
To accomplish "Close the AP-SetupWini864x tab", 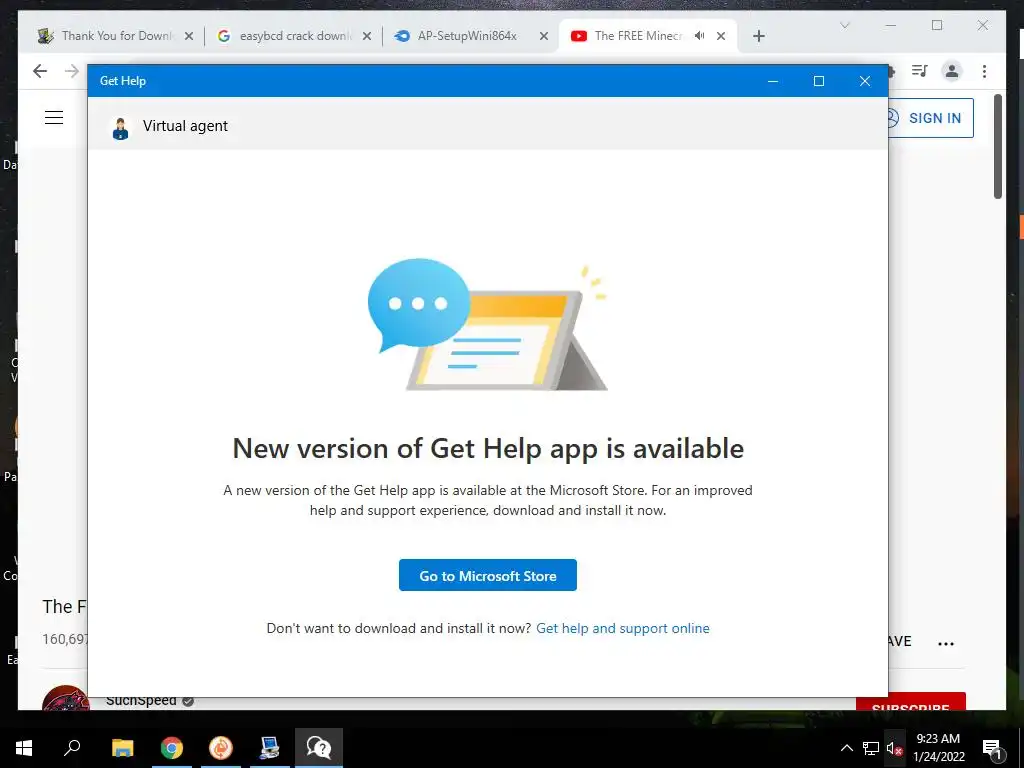I will [543, 37].
